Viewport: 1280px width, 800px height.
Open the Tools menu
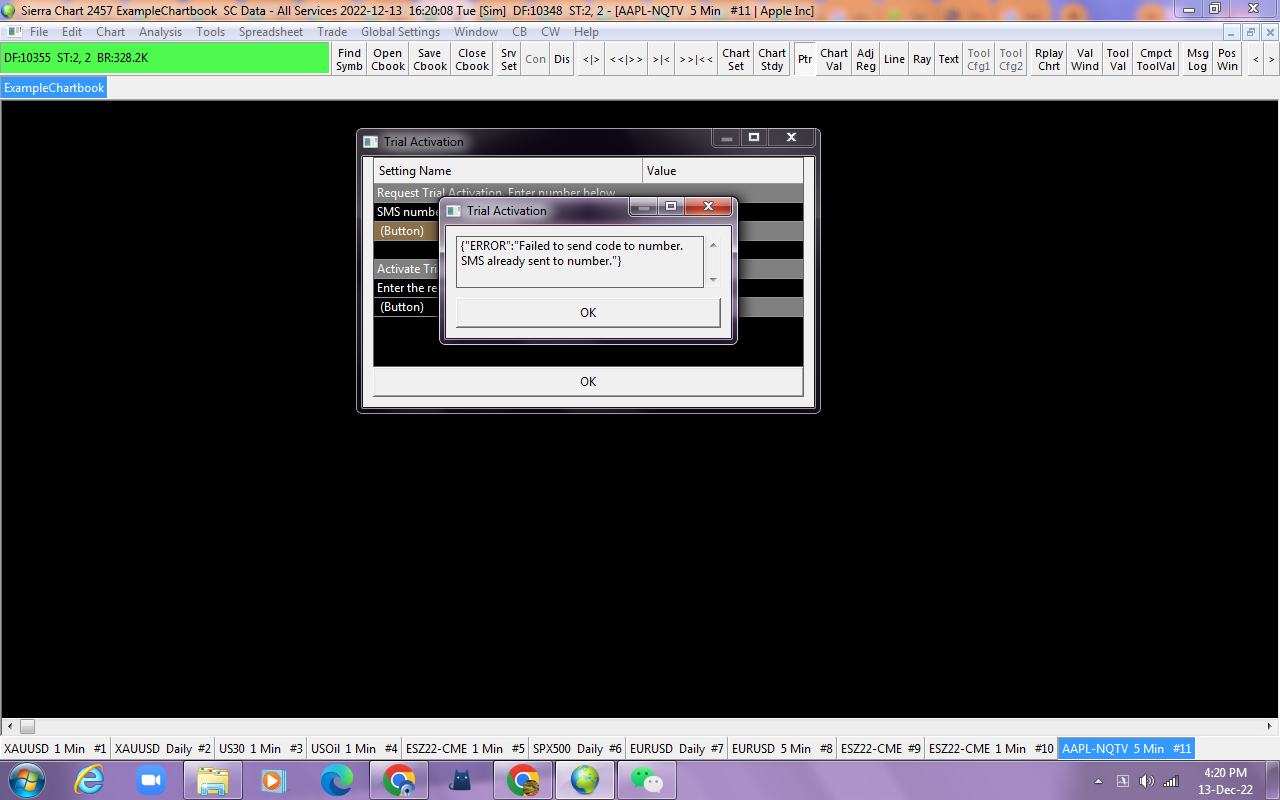pos(210,32)
